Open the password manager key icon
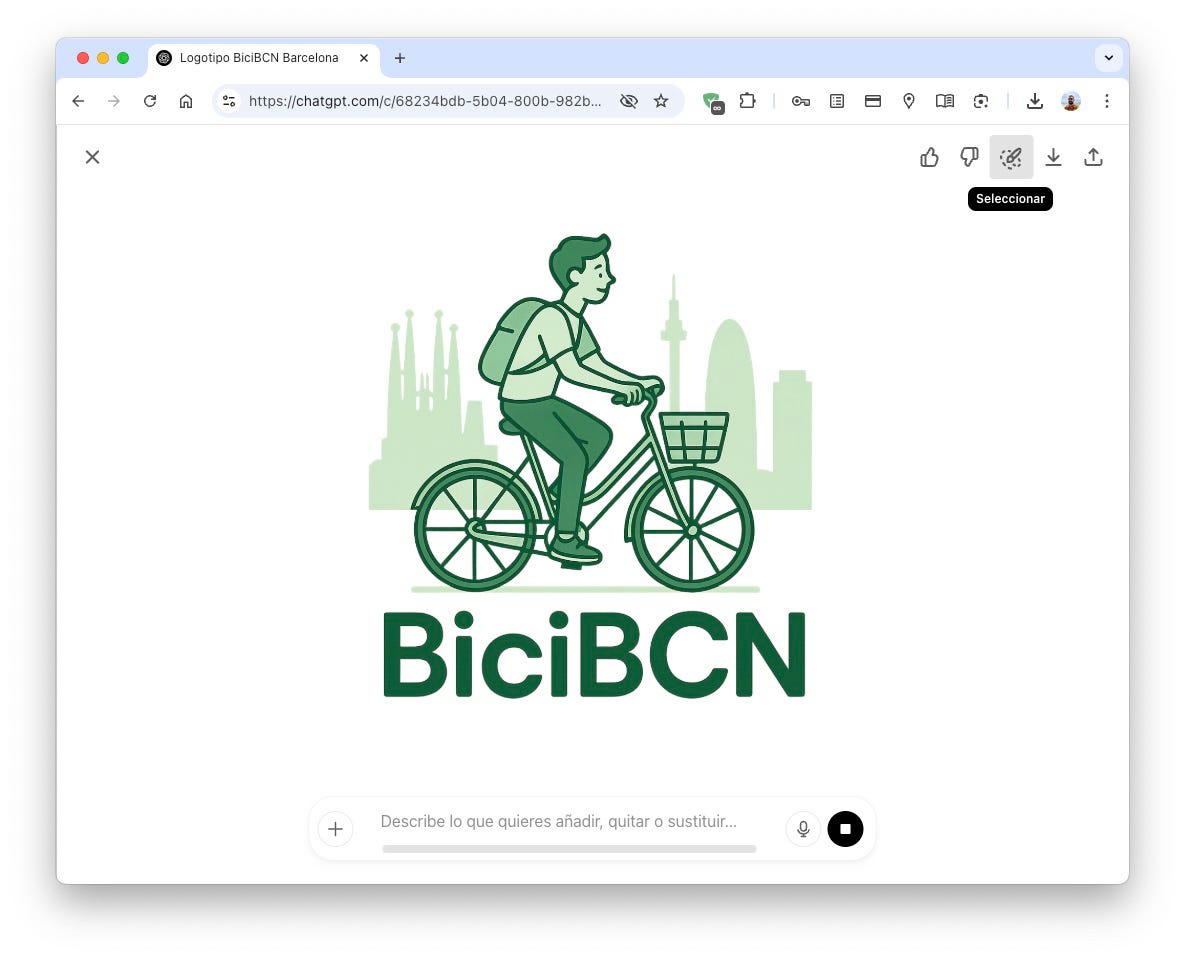The height and width of the screenshot is (958, 1185). (800, 101)
